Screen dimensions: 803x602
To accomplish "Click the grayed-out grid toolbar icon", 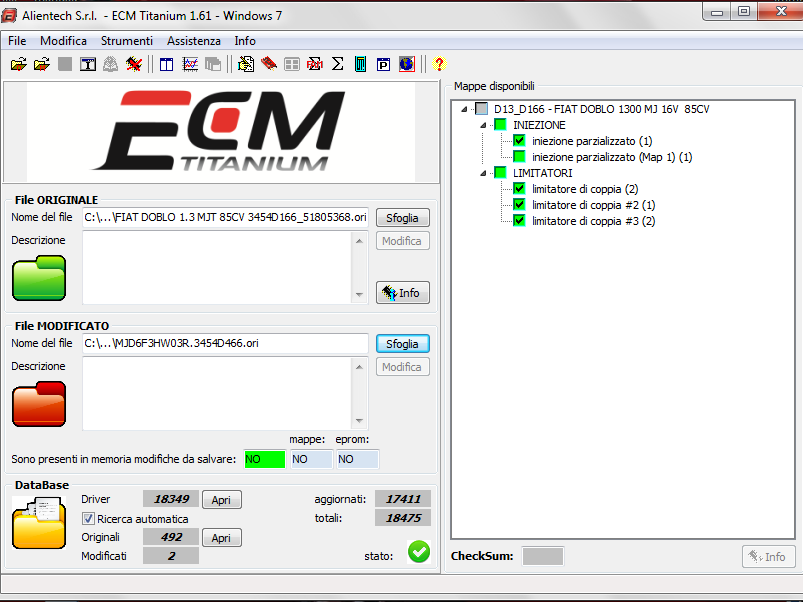I will tap(292, 64).
